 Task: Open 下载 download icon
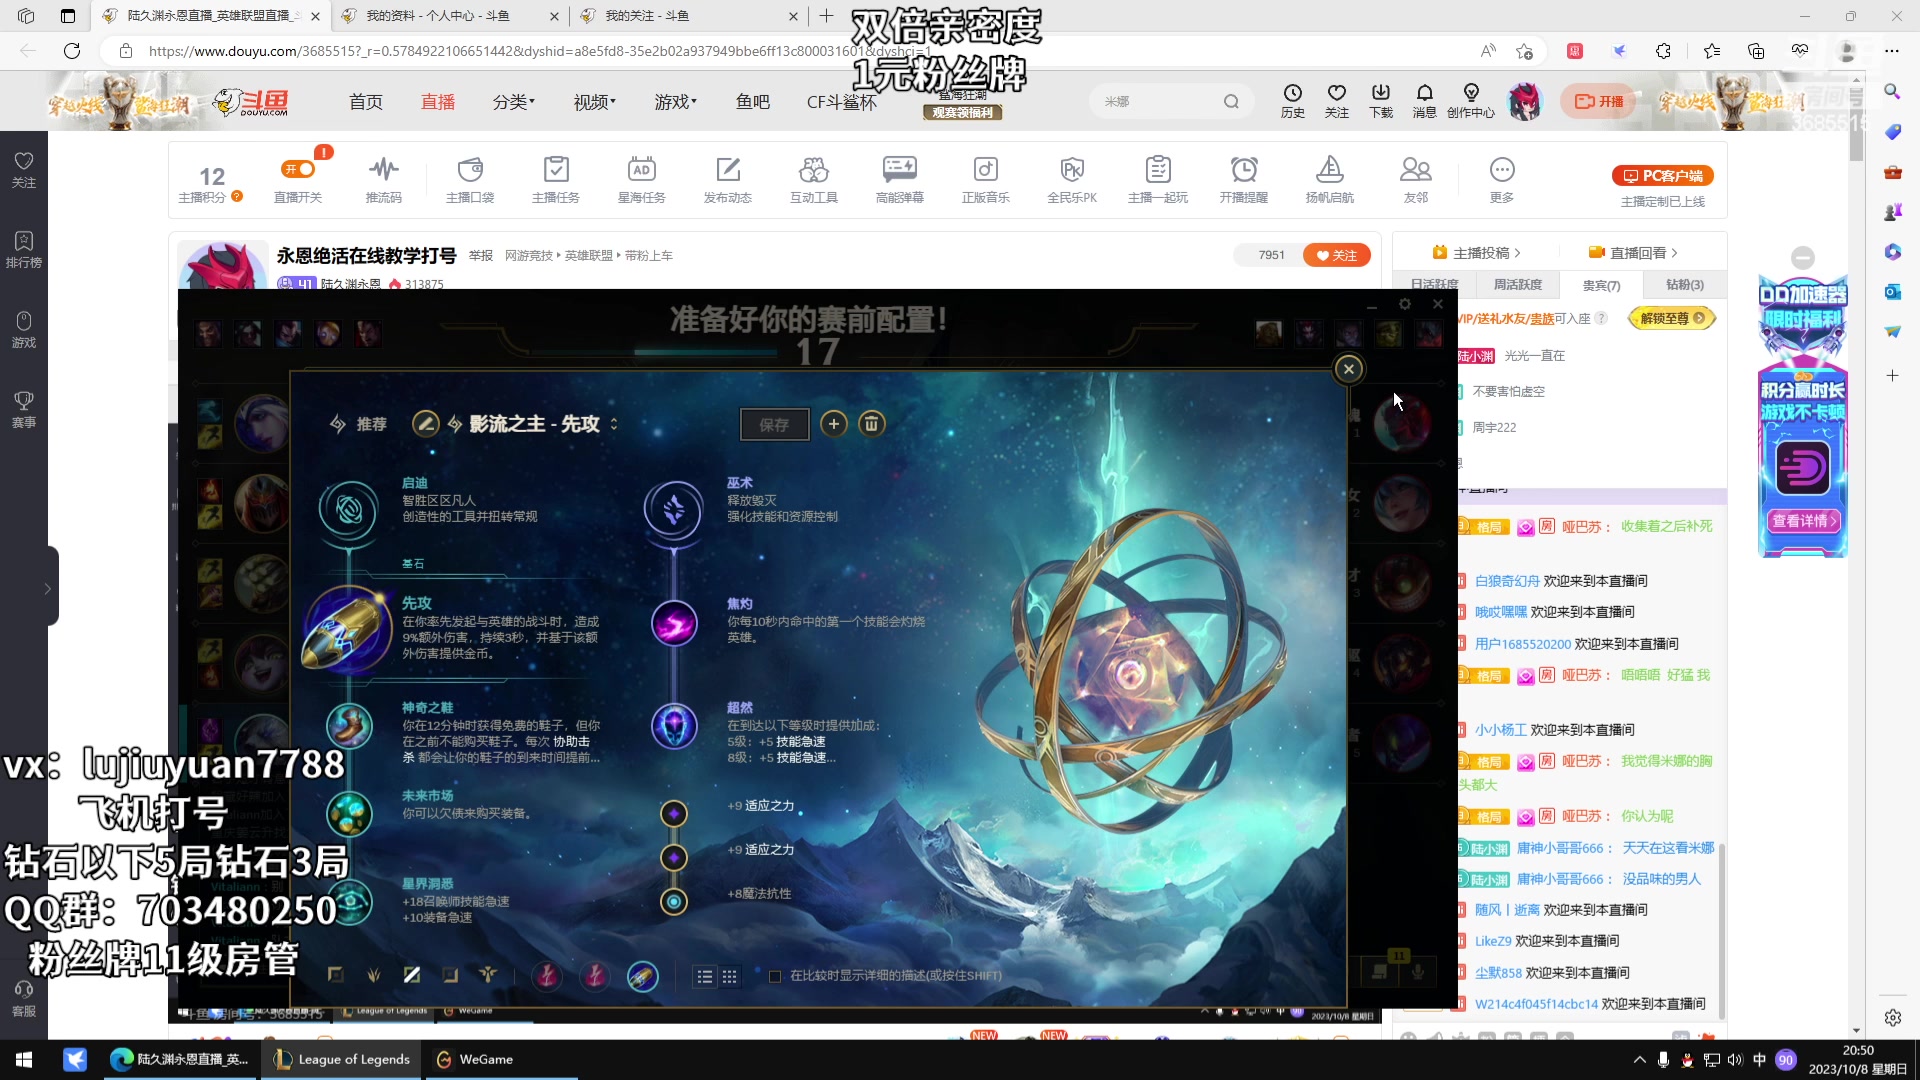[1381, 101]
